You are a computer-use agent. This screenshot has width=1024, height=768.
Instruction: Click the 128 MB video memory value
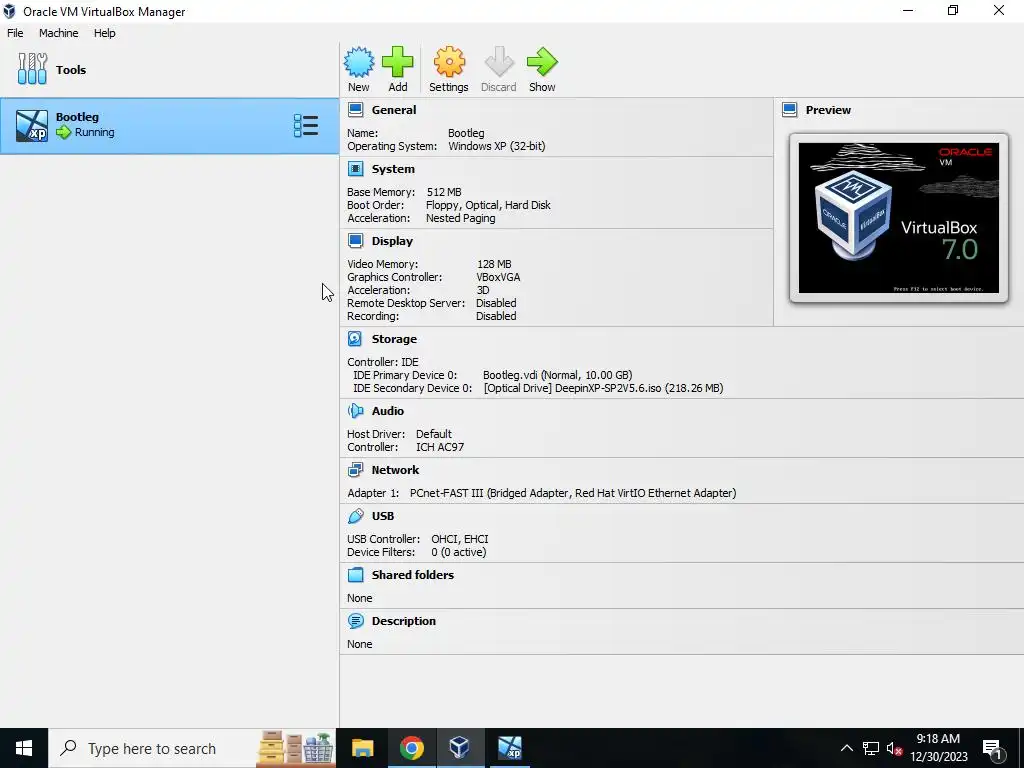[494, 264]
